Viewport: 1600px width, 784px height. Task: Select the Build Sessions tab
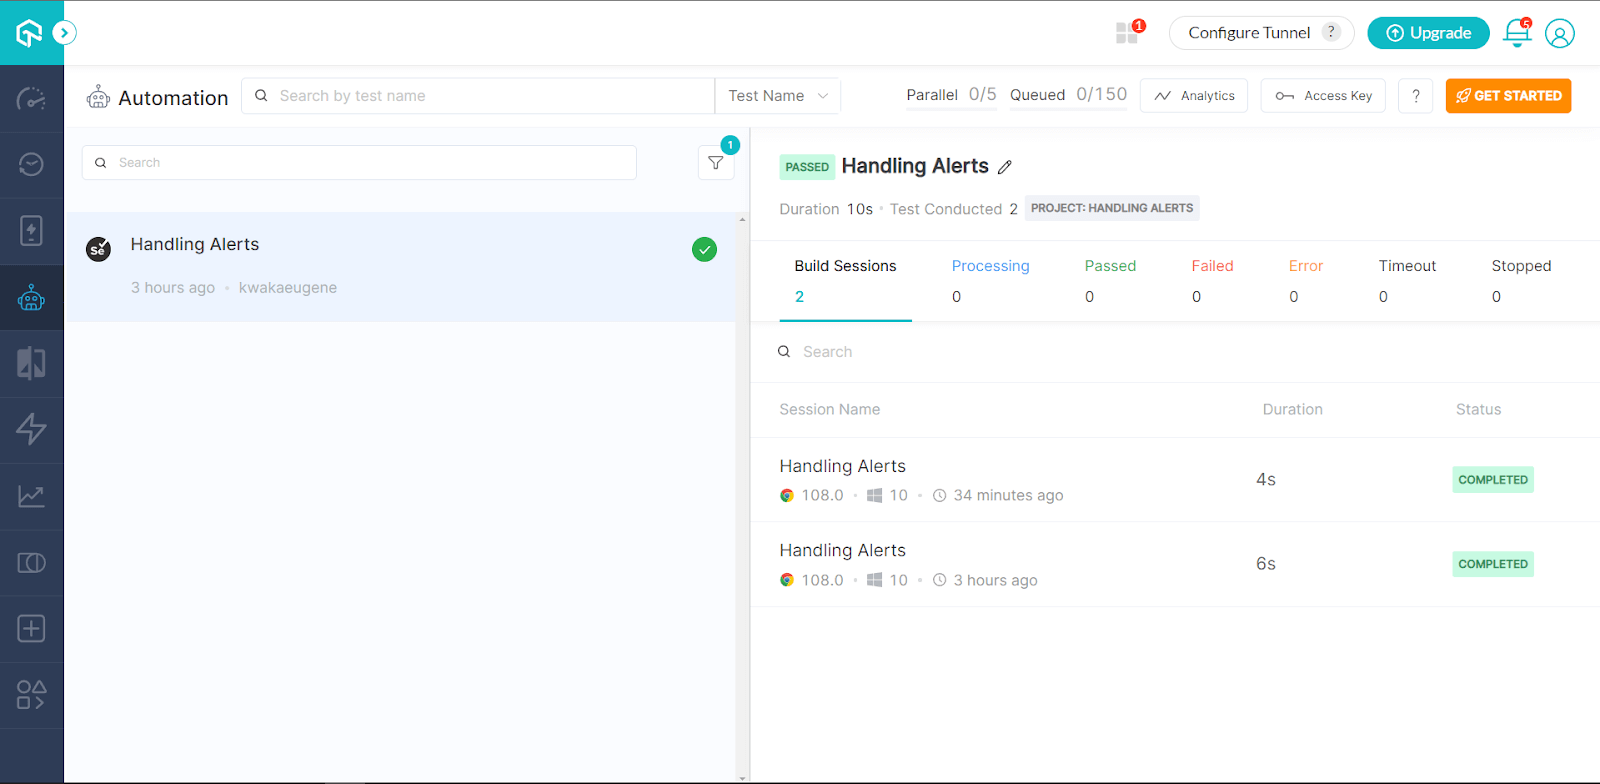point(845,281)
